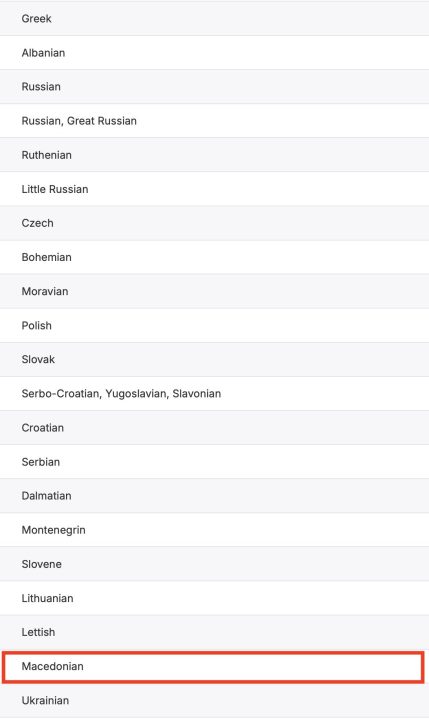
Task: Choose the Bohemian entry
Action: (214, 257)
